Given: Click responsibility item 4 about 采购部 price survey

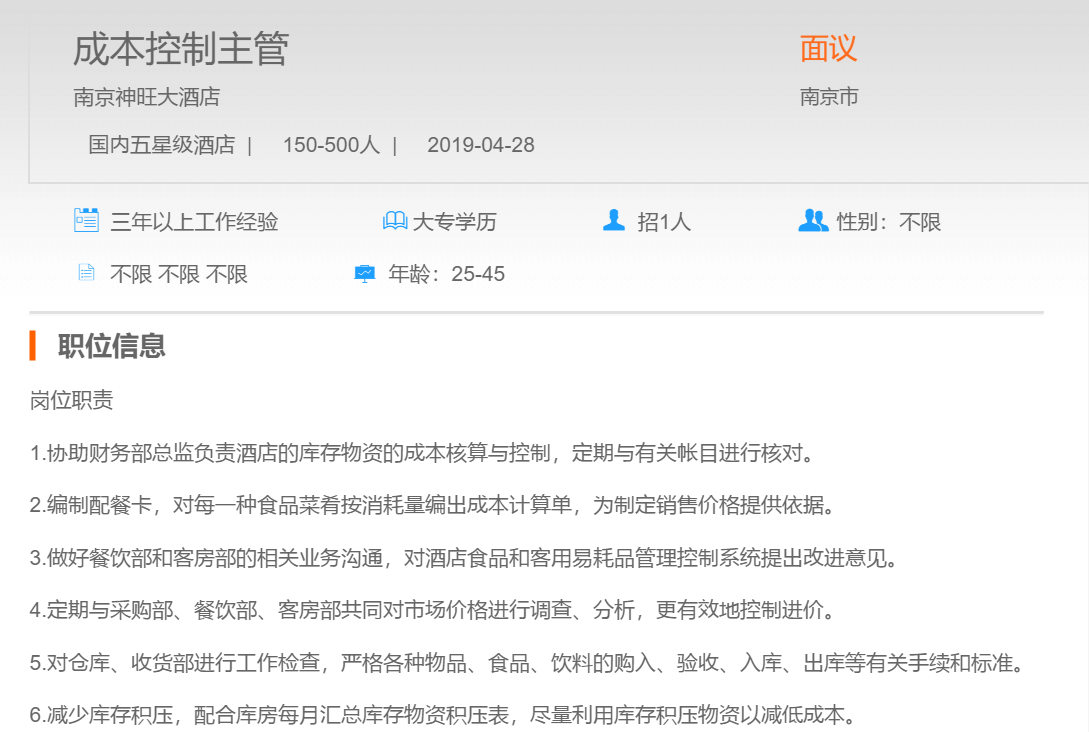Looking at the screenshot, I should 432,610.
